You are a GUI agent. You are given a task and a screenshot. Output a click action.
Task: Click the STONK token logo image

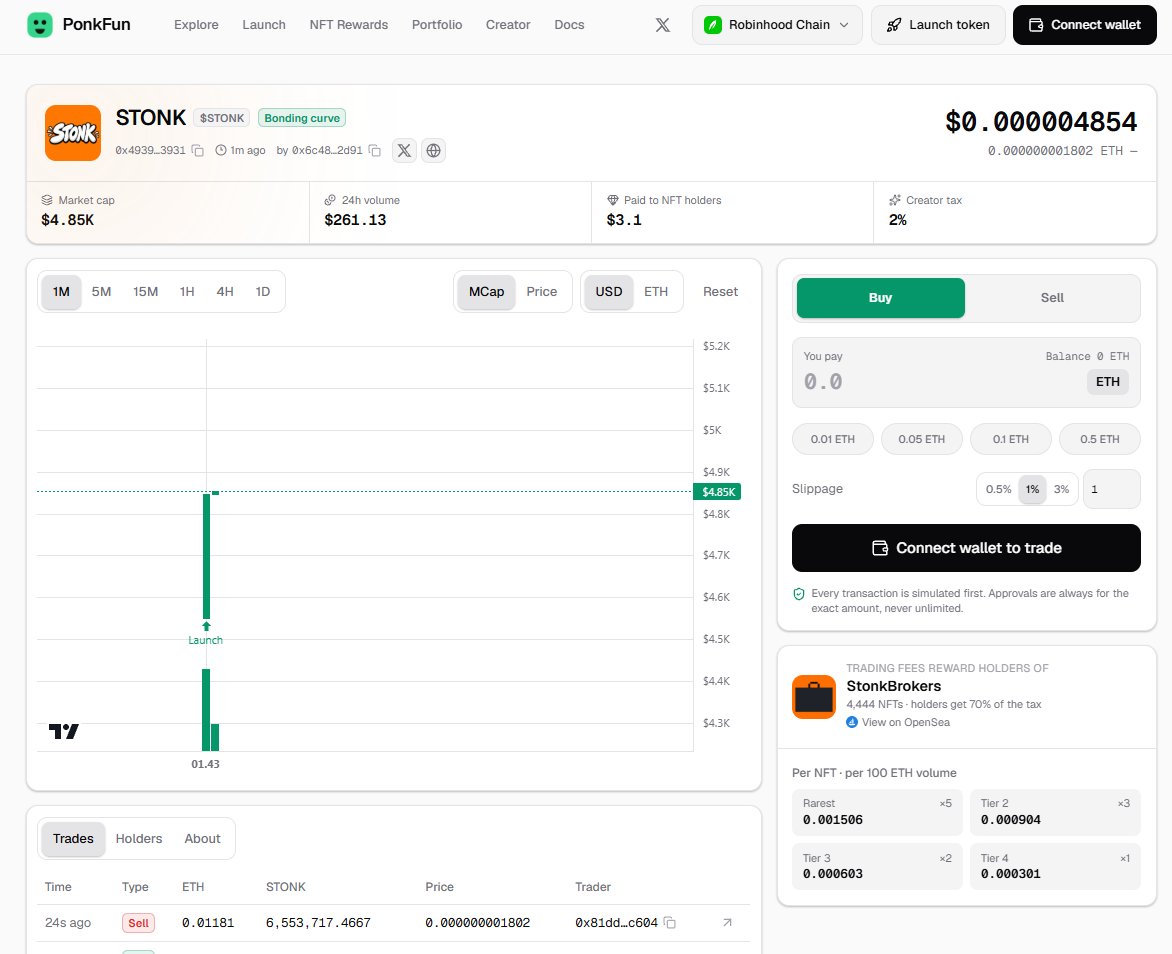[73, 133]
